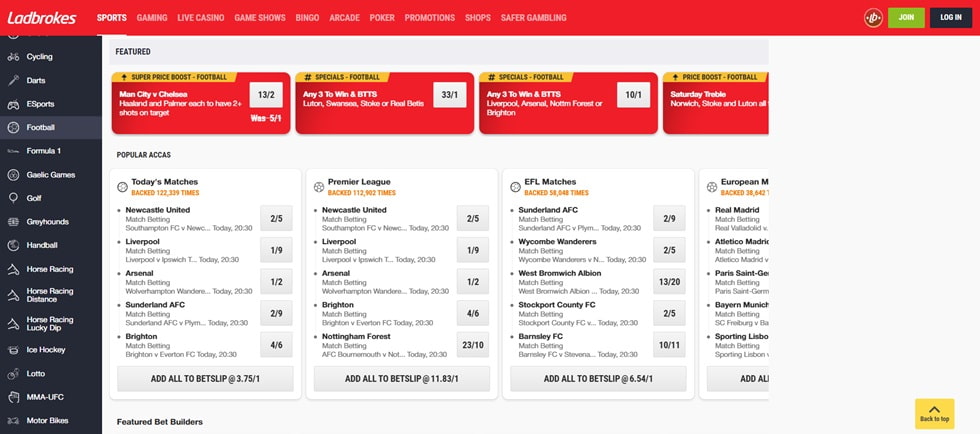
Task: Pick Arsenal 1/2 in Today's Matches
Action: click(x=276, y=281)
